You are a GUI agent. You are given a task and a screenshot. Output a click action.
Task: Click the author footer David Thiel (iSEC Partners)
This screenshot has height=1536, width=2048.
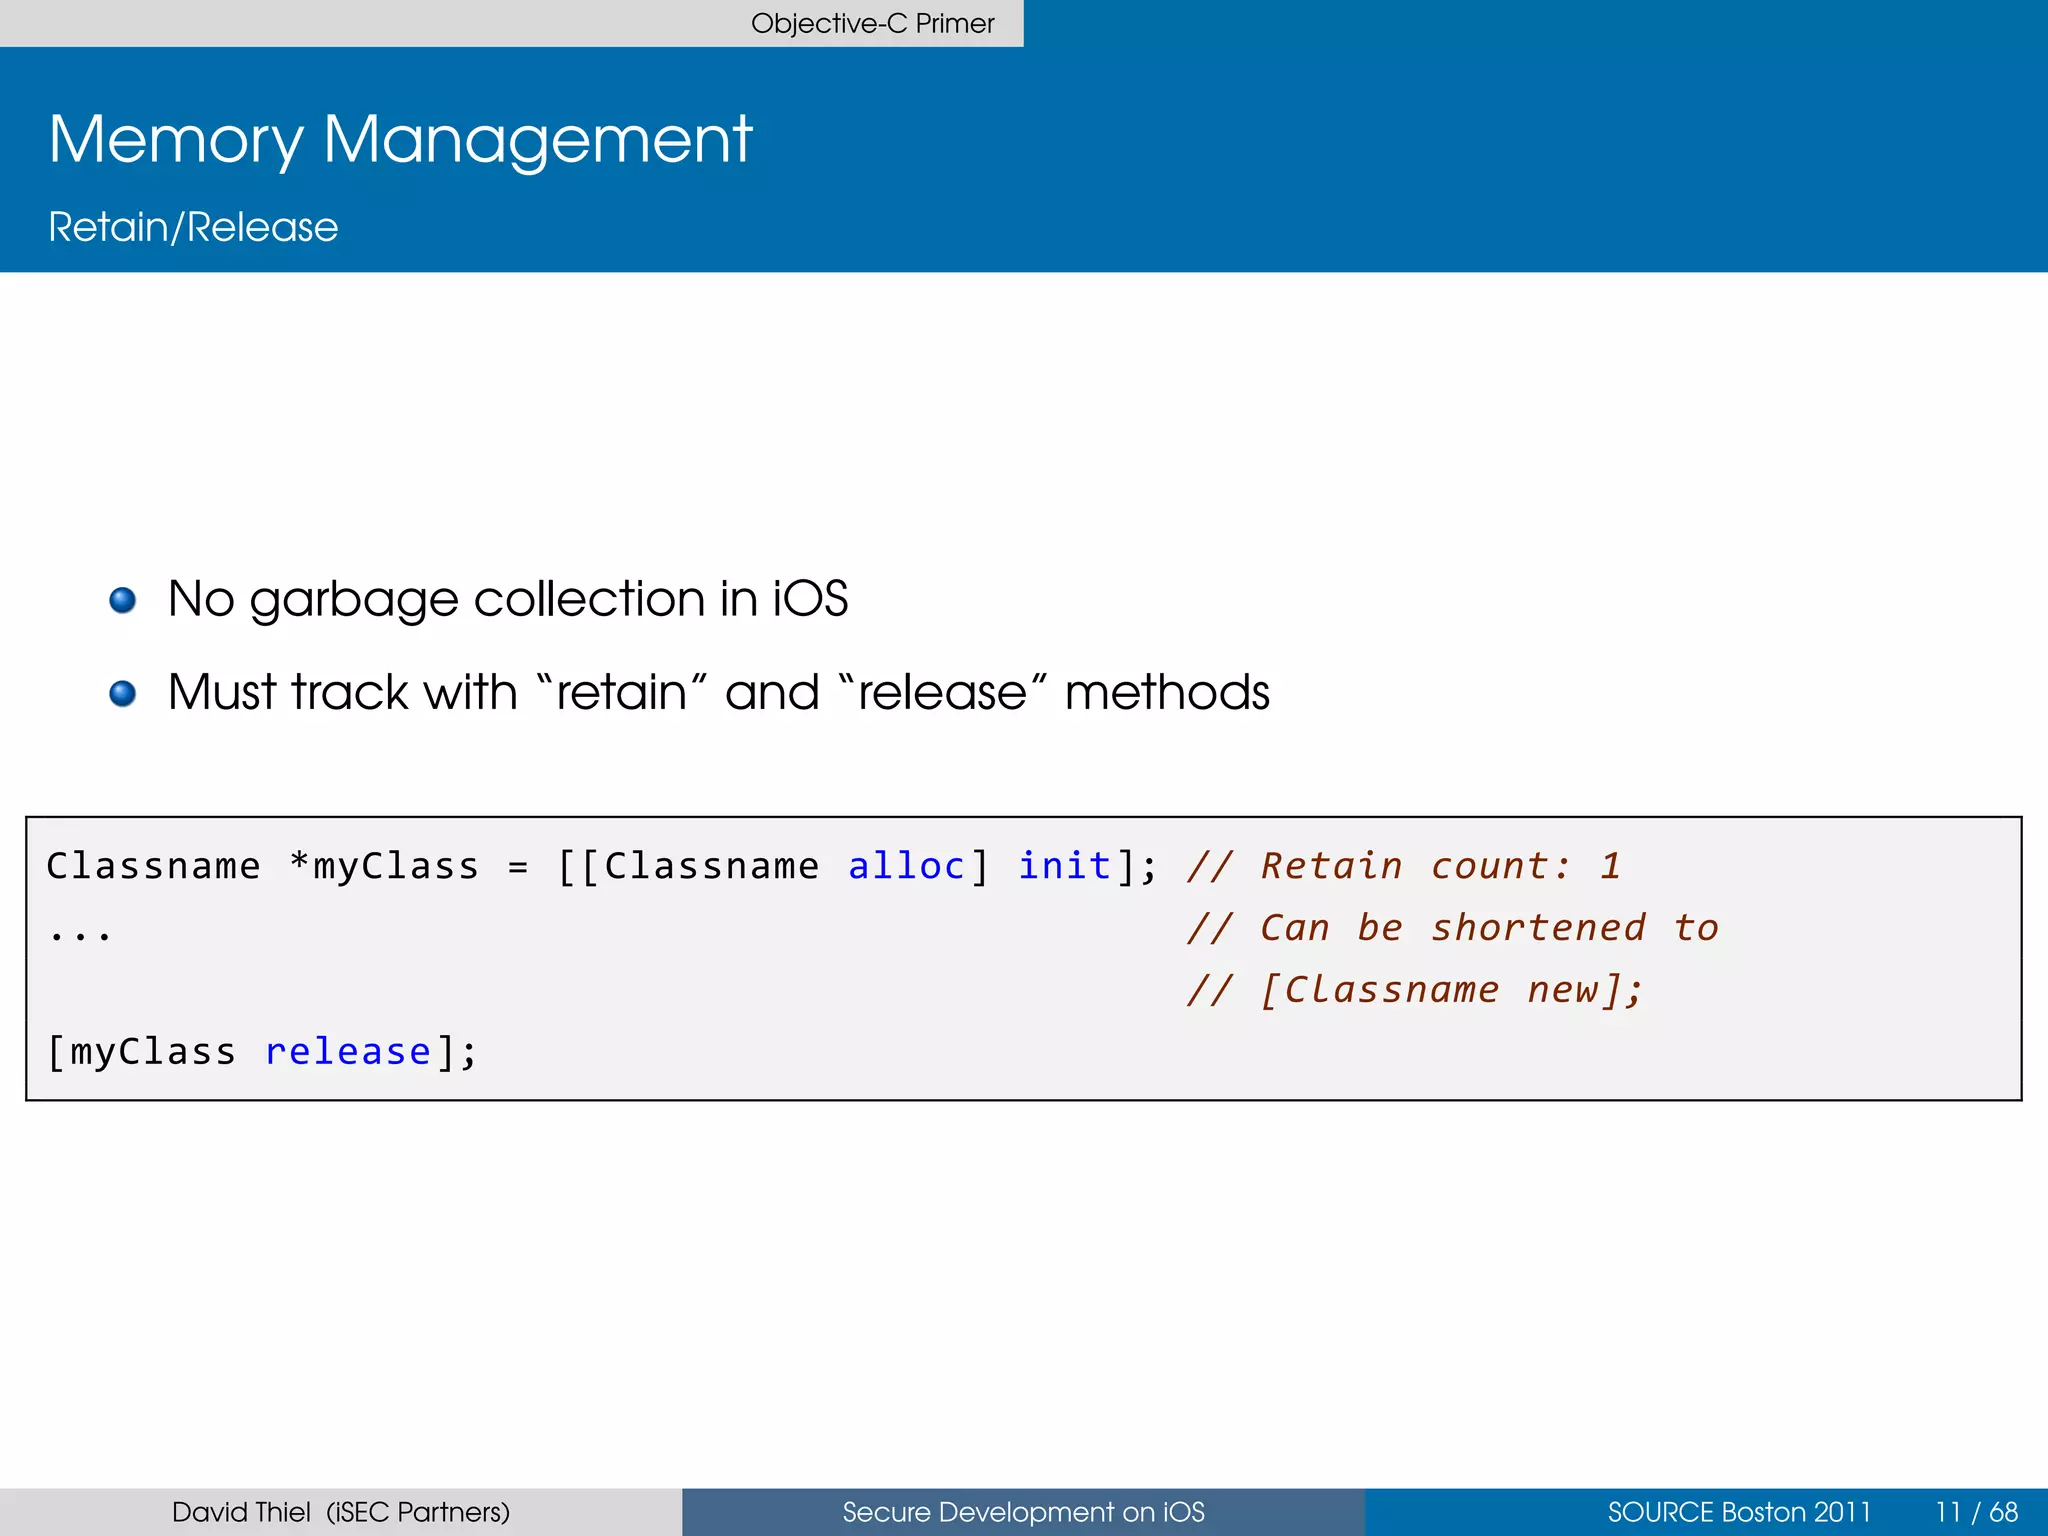(x=341, y=1512)
